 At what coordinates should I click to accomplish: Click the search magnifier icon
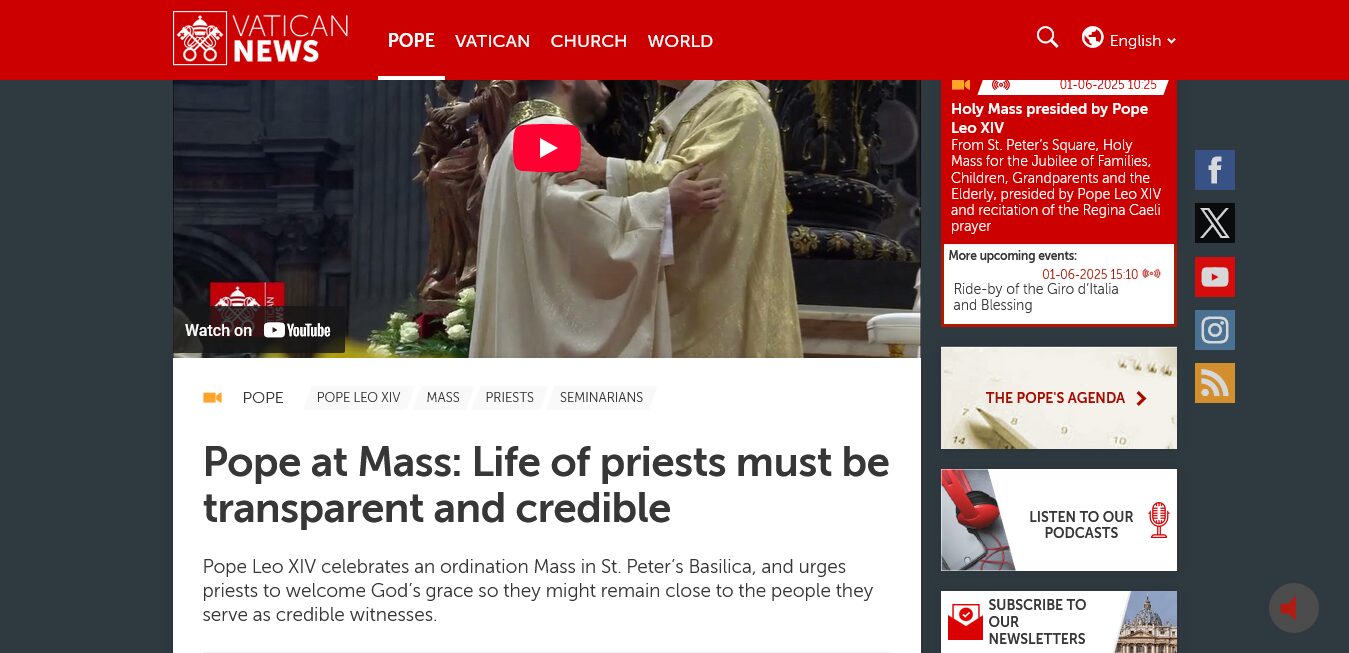1047,38
